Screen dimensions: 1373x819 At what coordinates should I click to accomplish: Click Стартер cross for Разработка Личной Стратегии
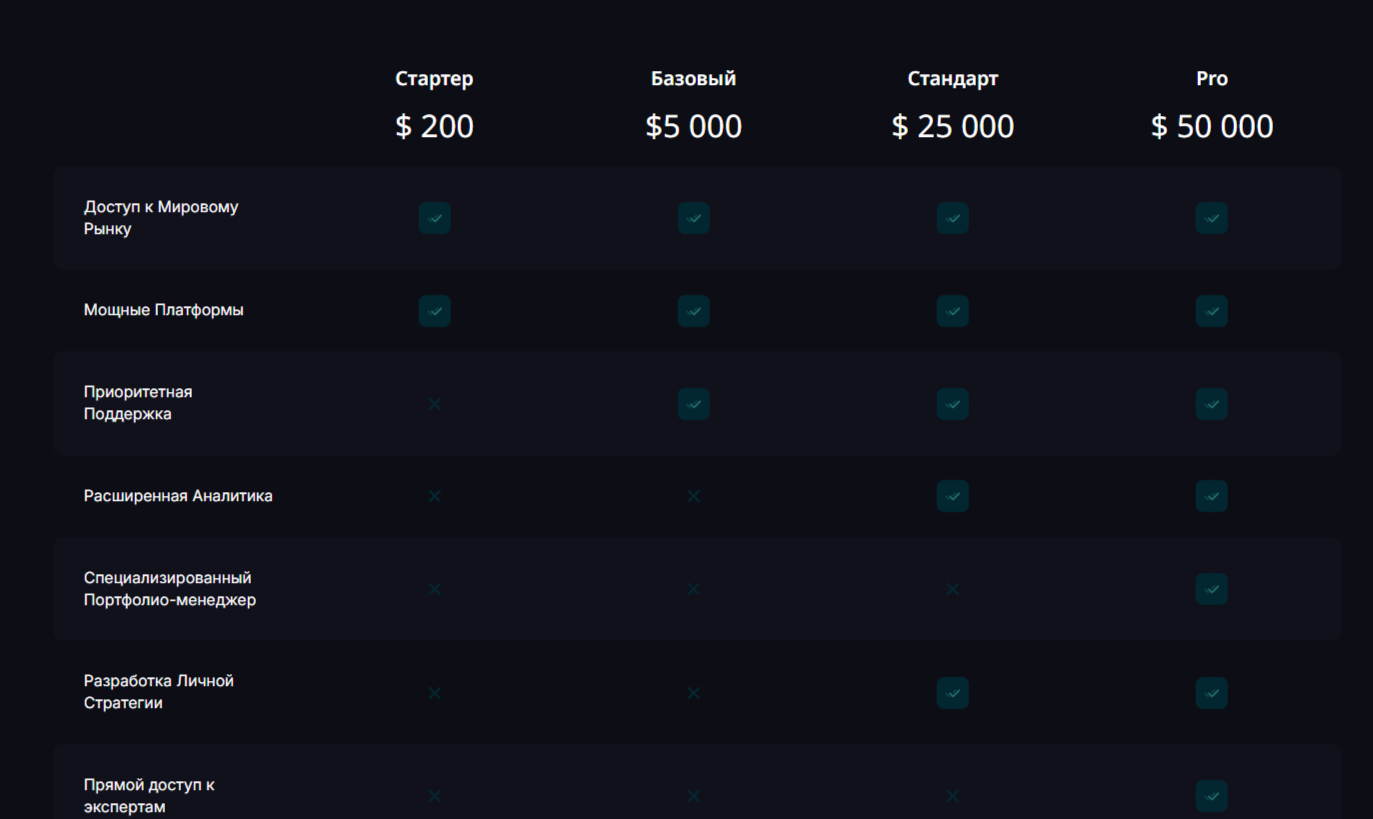click(434, 693)
